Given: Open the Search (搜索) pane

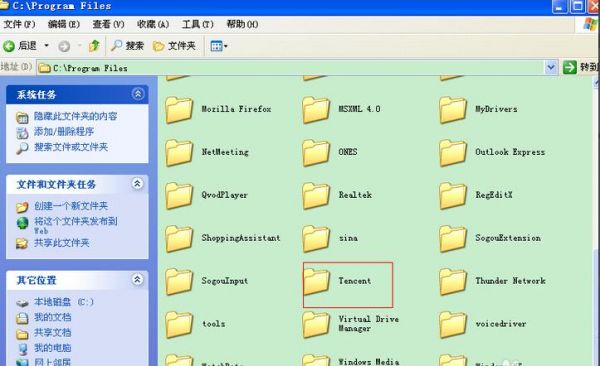Looking at the screenshot, I should click(127, 46).
